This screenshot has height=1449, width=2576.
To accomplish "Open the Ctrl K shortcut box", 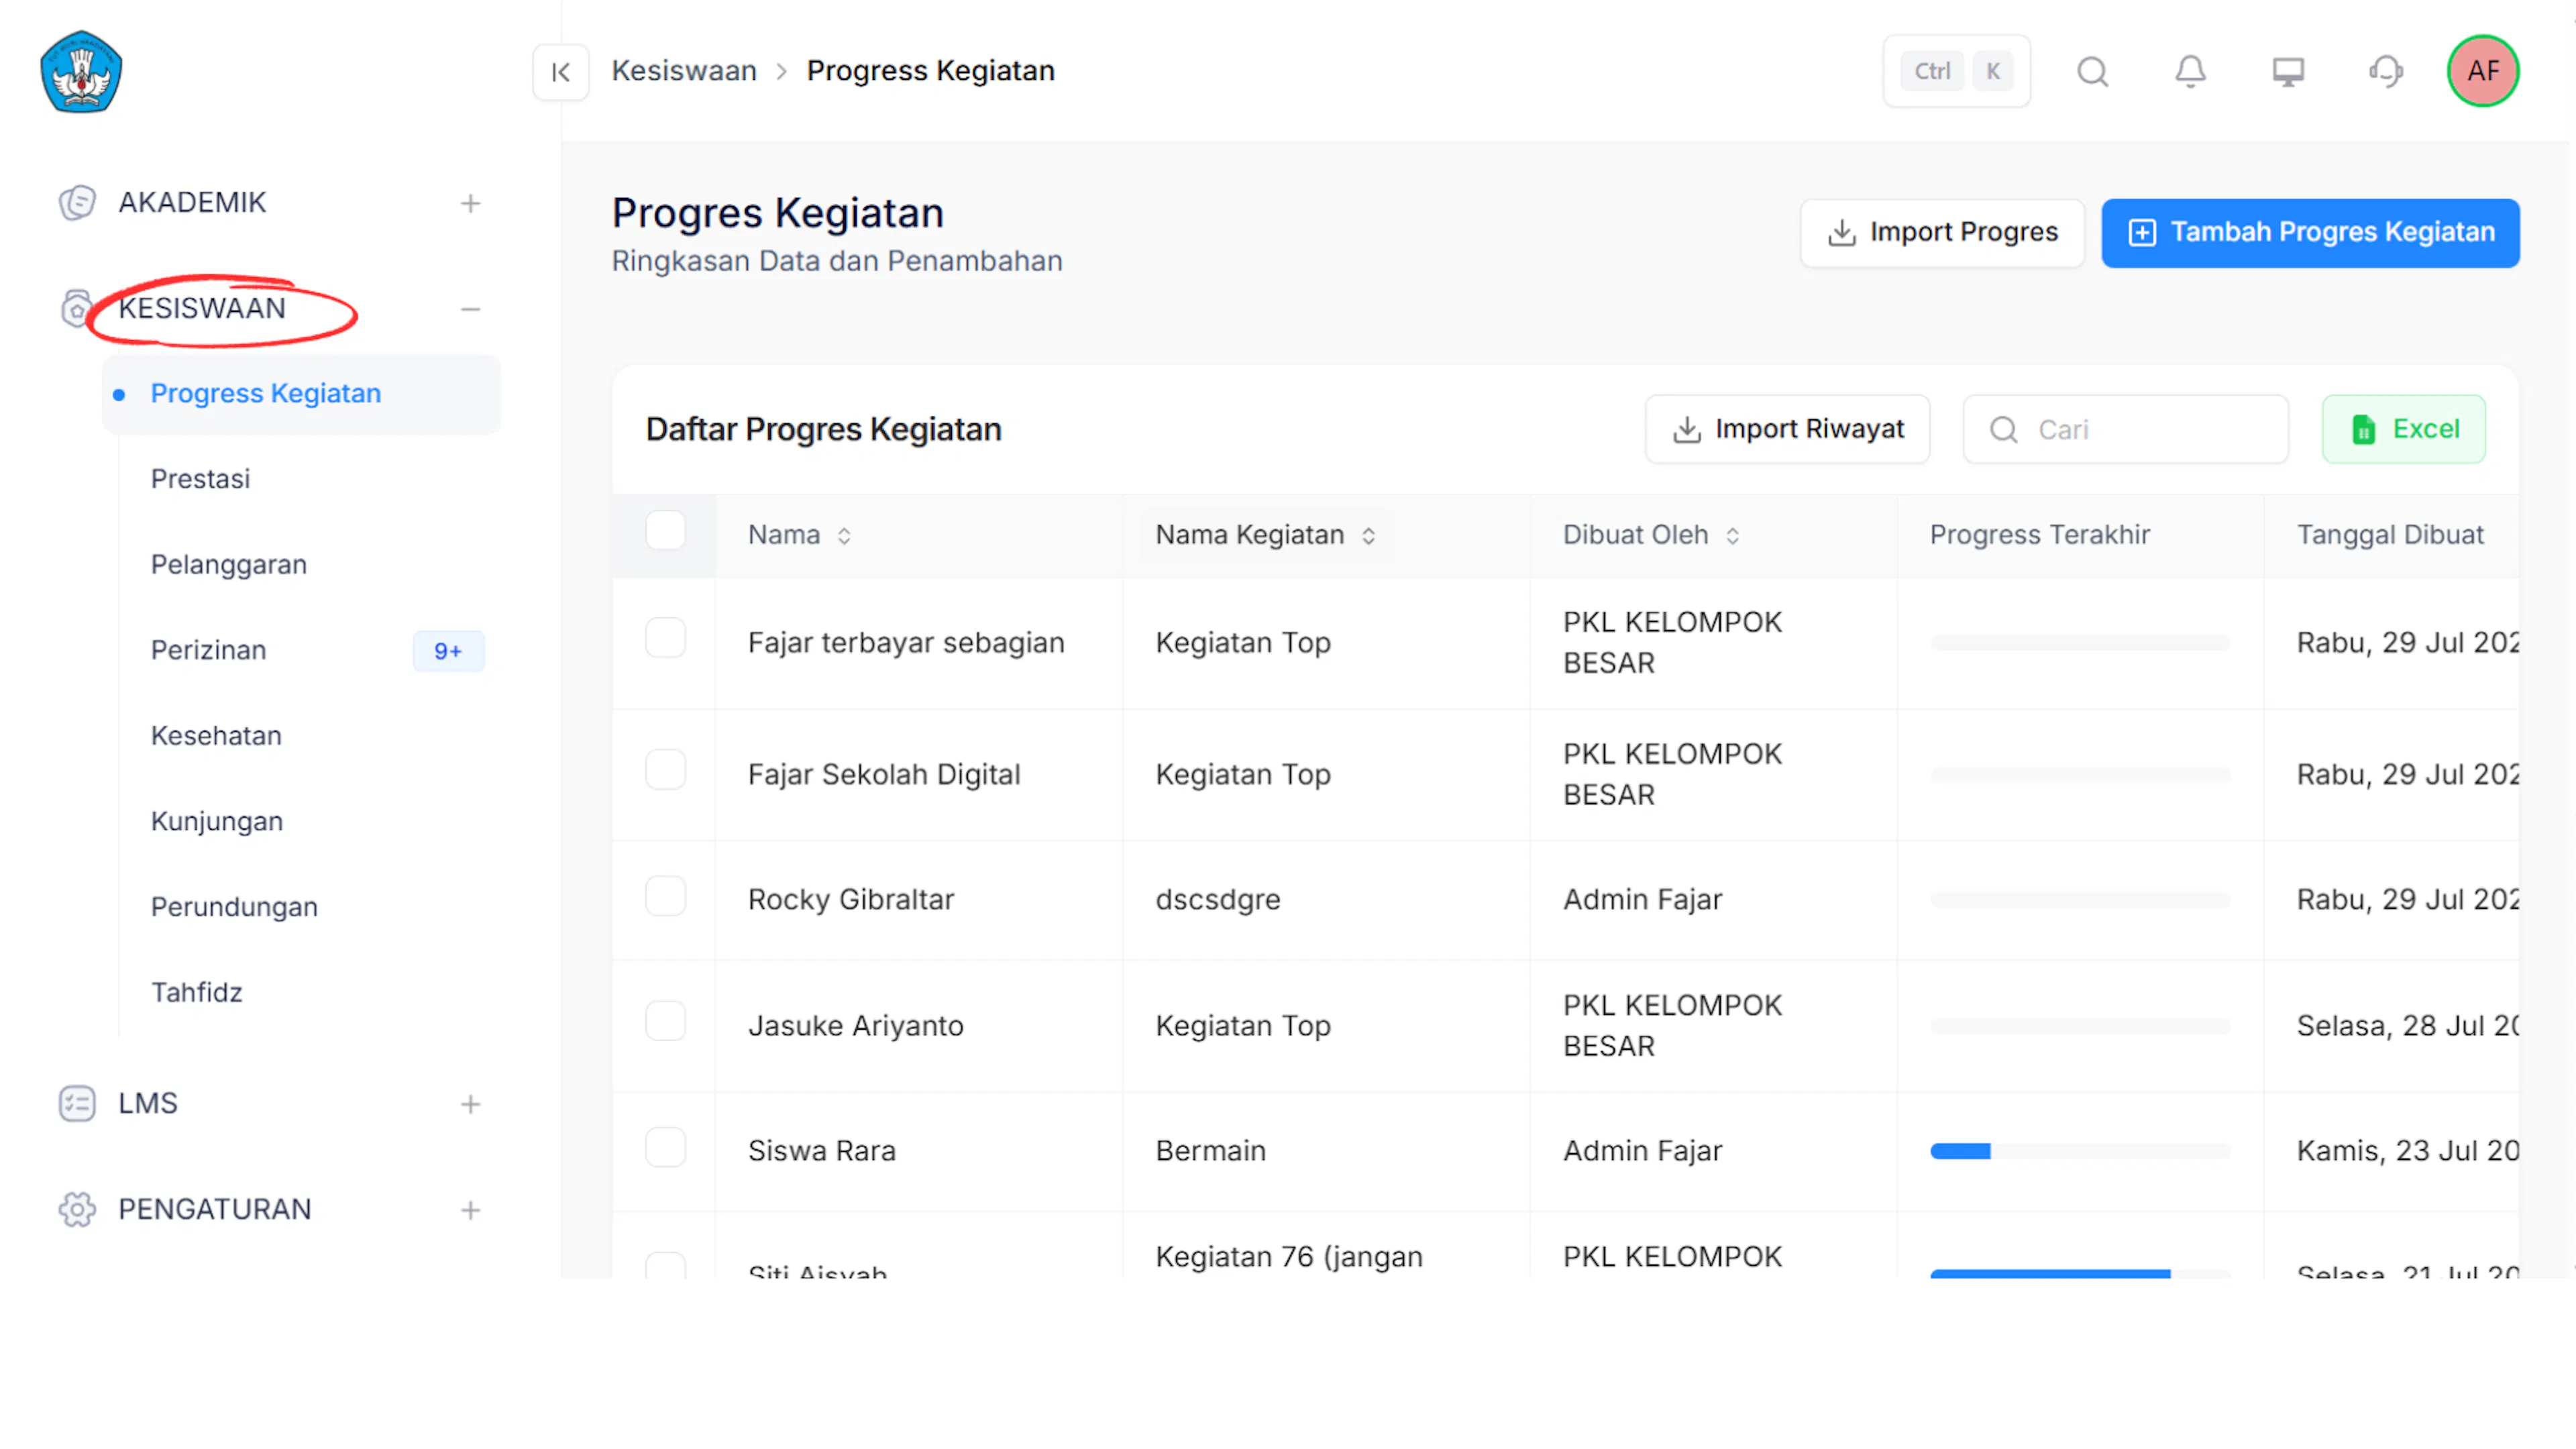I will [1957, 71].
